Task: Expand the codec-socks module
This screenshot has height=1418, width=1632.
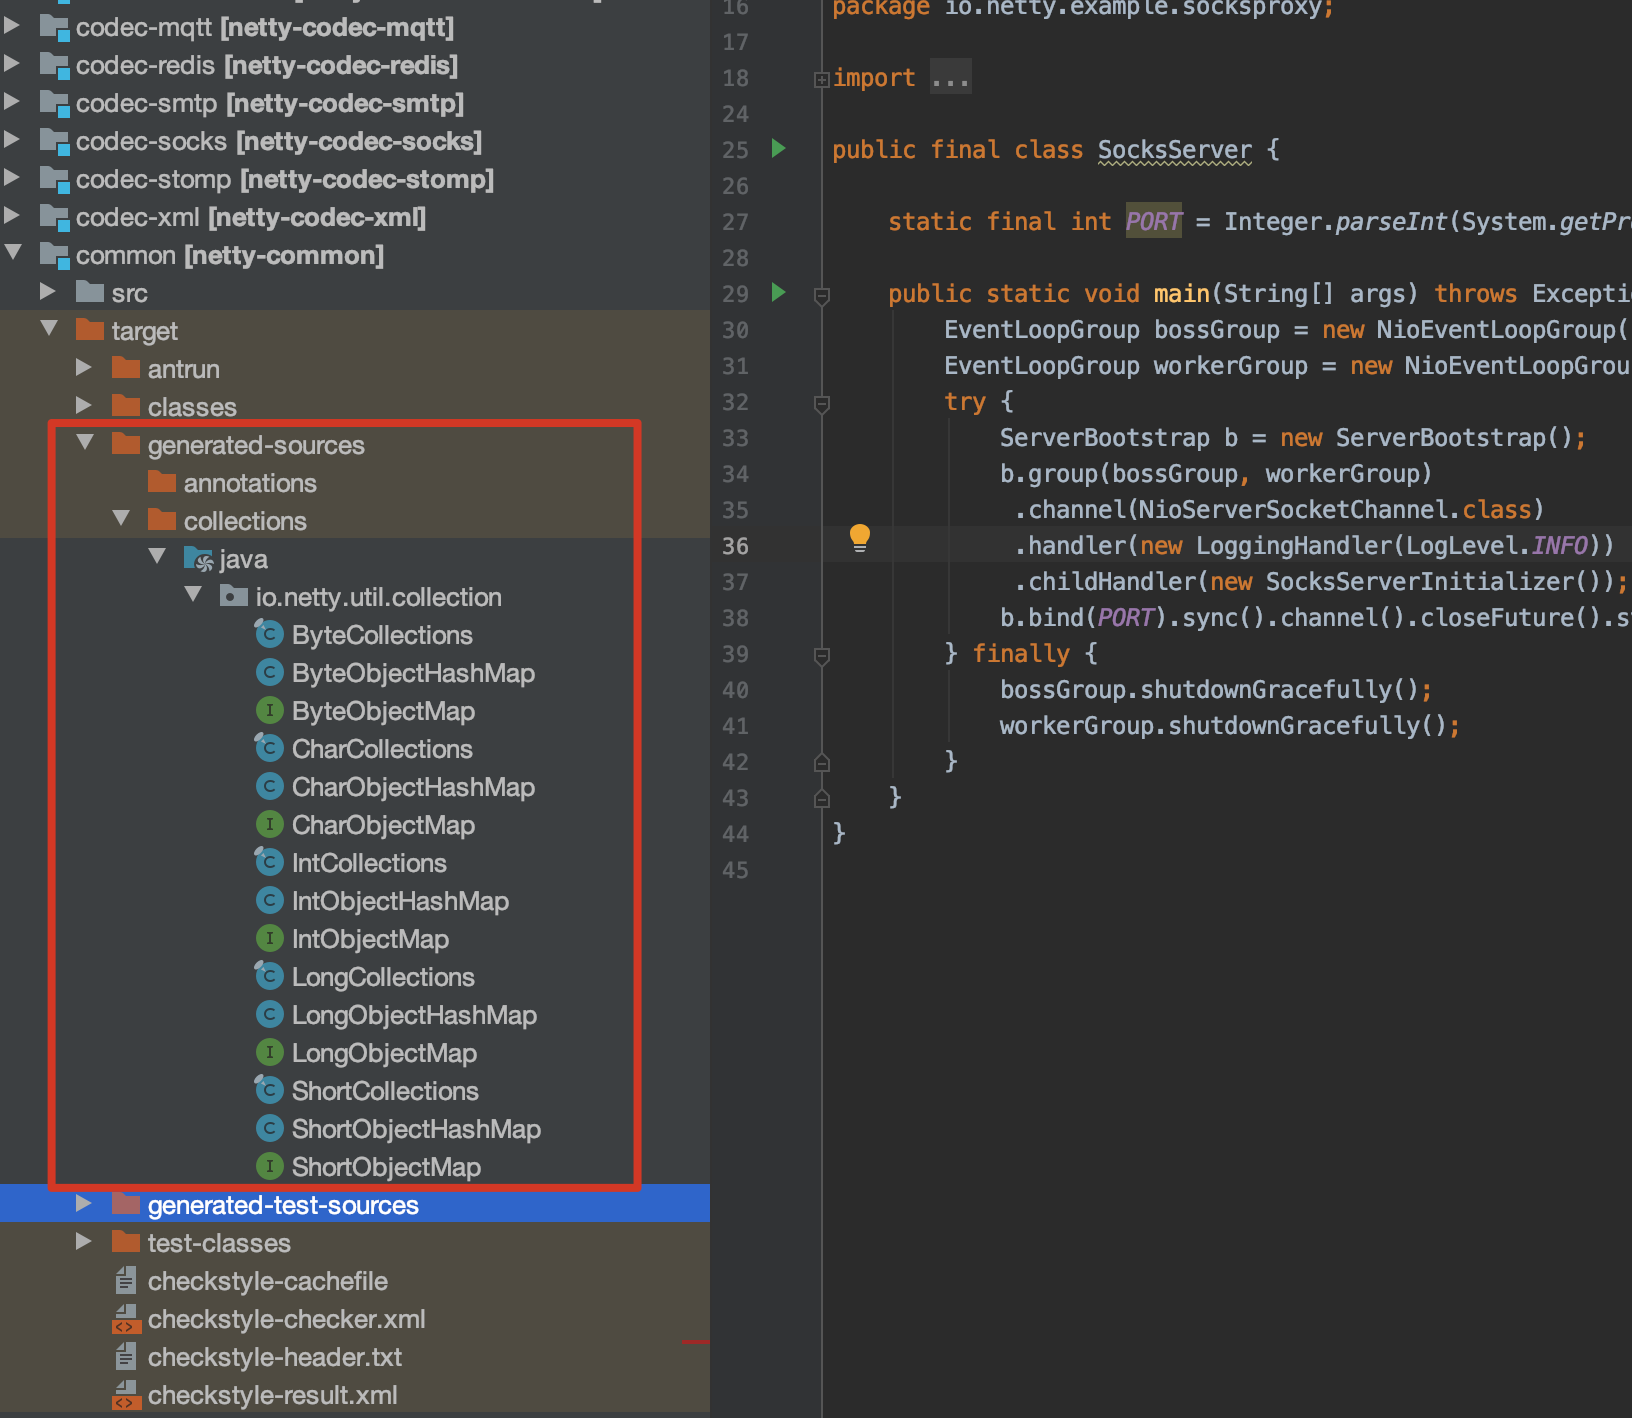Action: tap(12, 139)
